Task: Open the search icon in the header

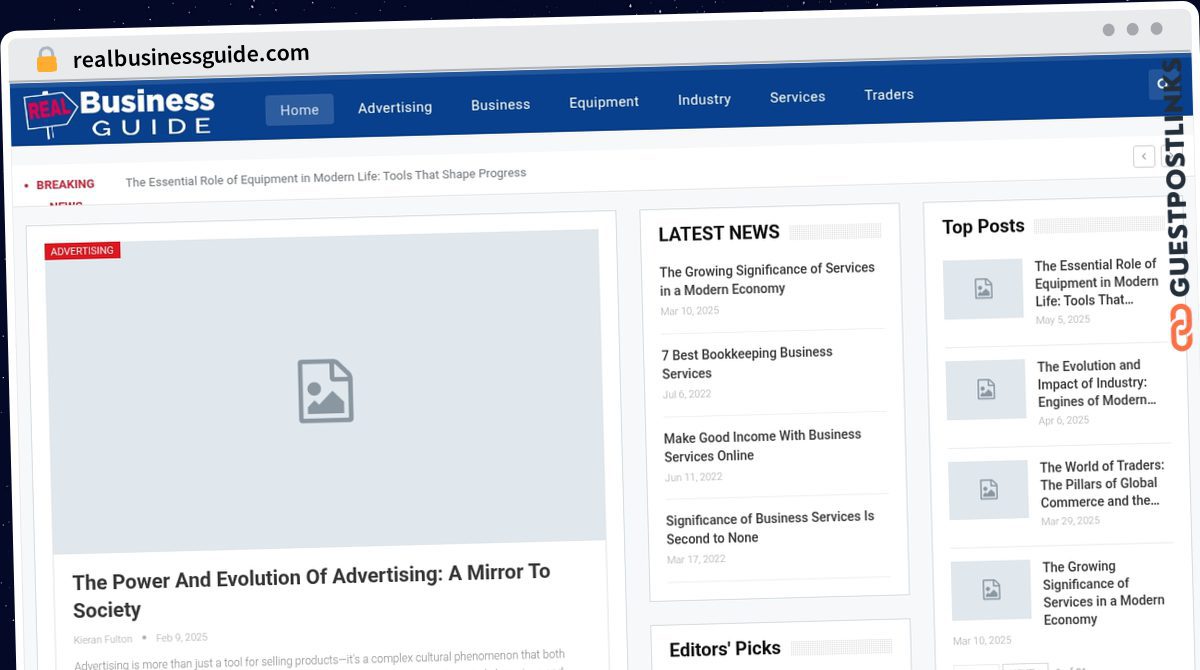Action: (1161, 84)
